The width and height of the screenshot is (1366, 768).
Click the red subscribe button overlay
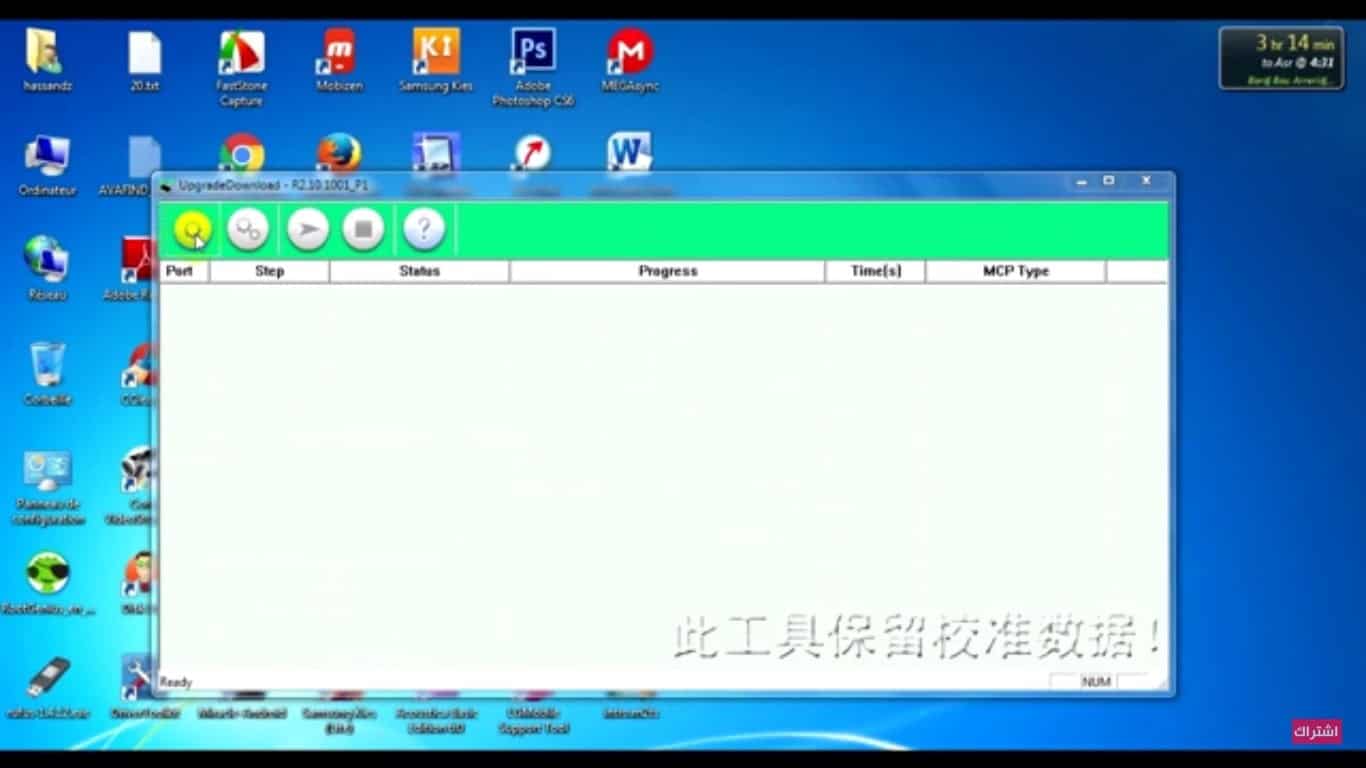click(x=1315, y=731)
